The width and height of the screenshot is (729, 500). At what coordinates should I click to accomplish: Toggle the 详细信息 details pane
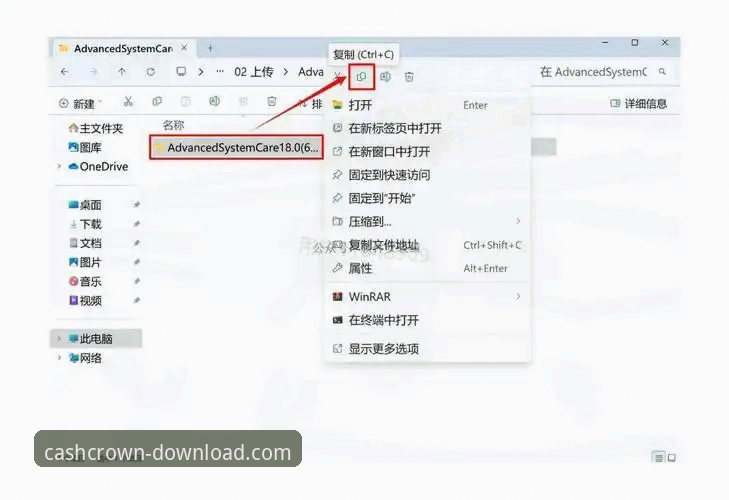click(638, 103)
